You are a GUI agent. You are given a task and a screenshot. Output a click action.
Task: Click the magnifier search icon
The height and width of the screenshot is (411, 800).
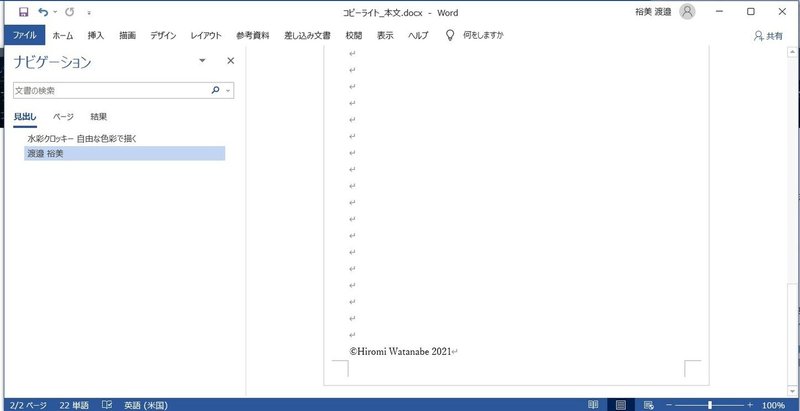click(215, 90)
